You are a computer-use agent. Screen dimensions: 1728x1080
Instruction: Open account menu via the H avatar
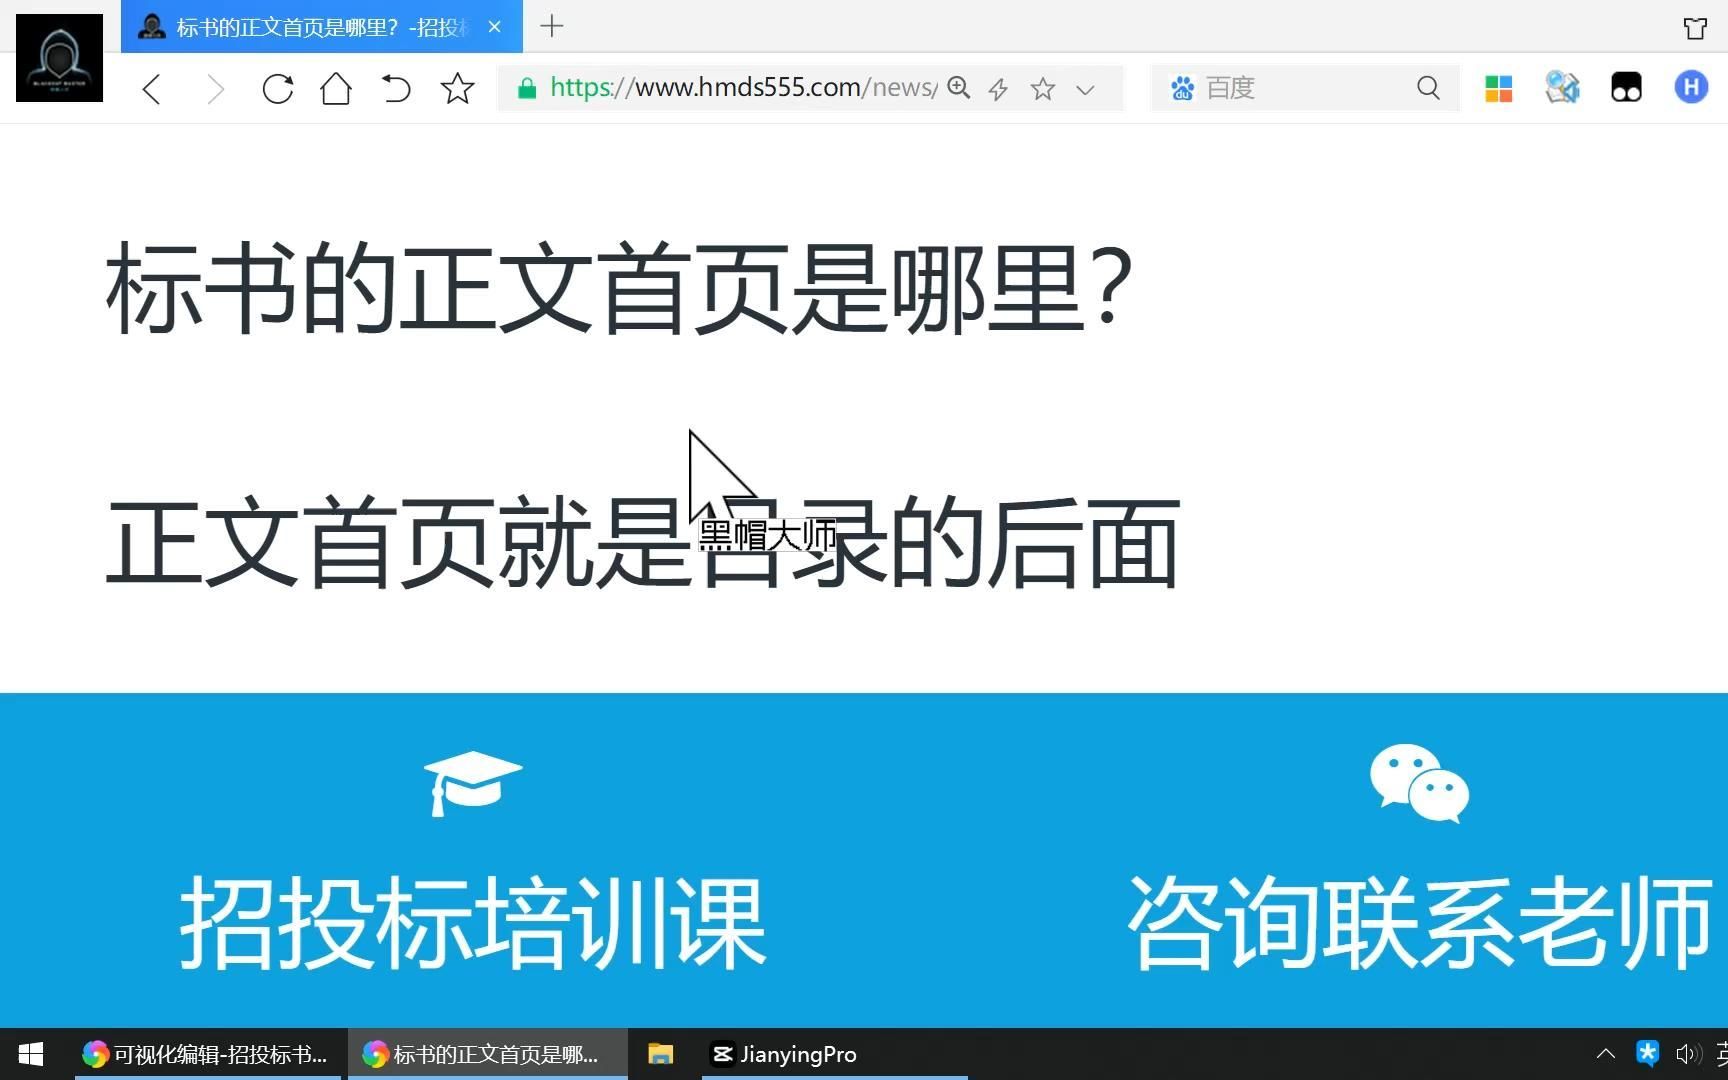point(1690,87)
